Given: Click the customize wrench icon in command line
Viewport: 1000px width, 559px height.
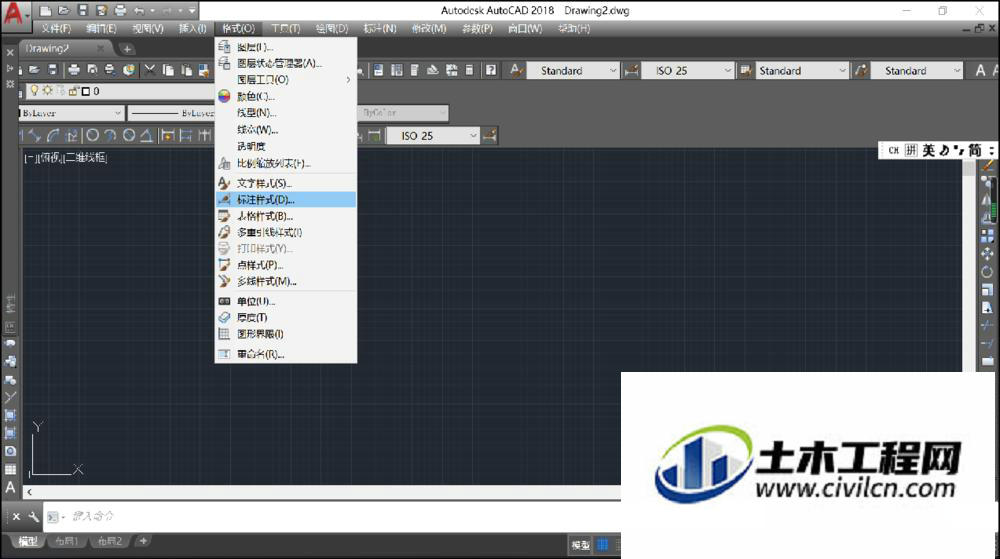Looking at the screenshot, I should tap(33, 516).
